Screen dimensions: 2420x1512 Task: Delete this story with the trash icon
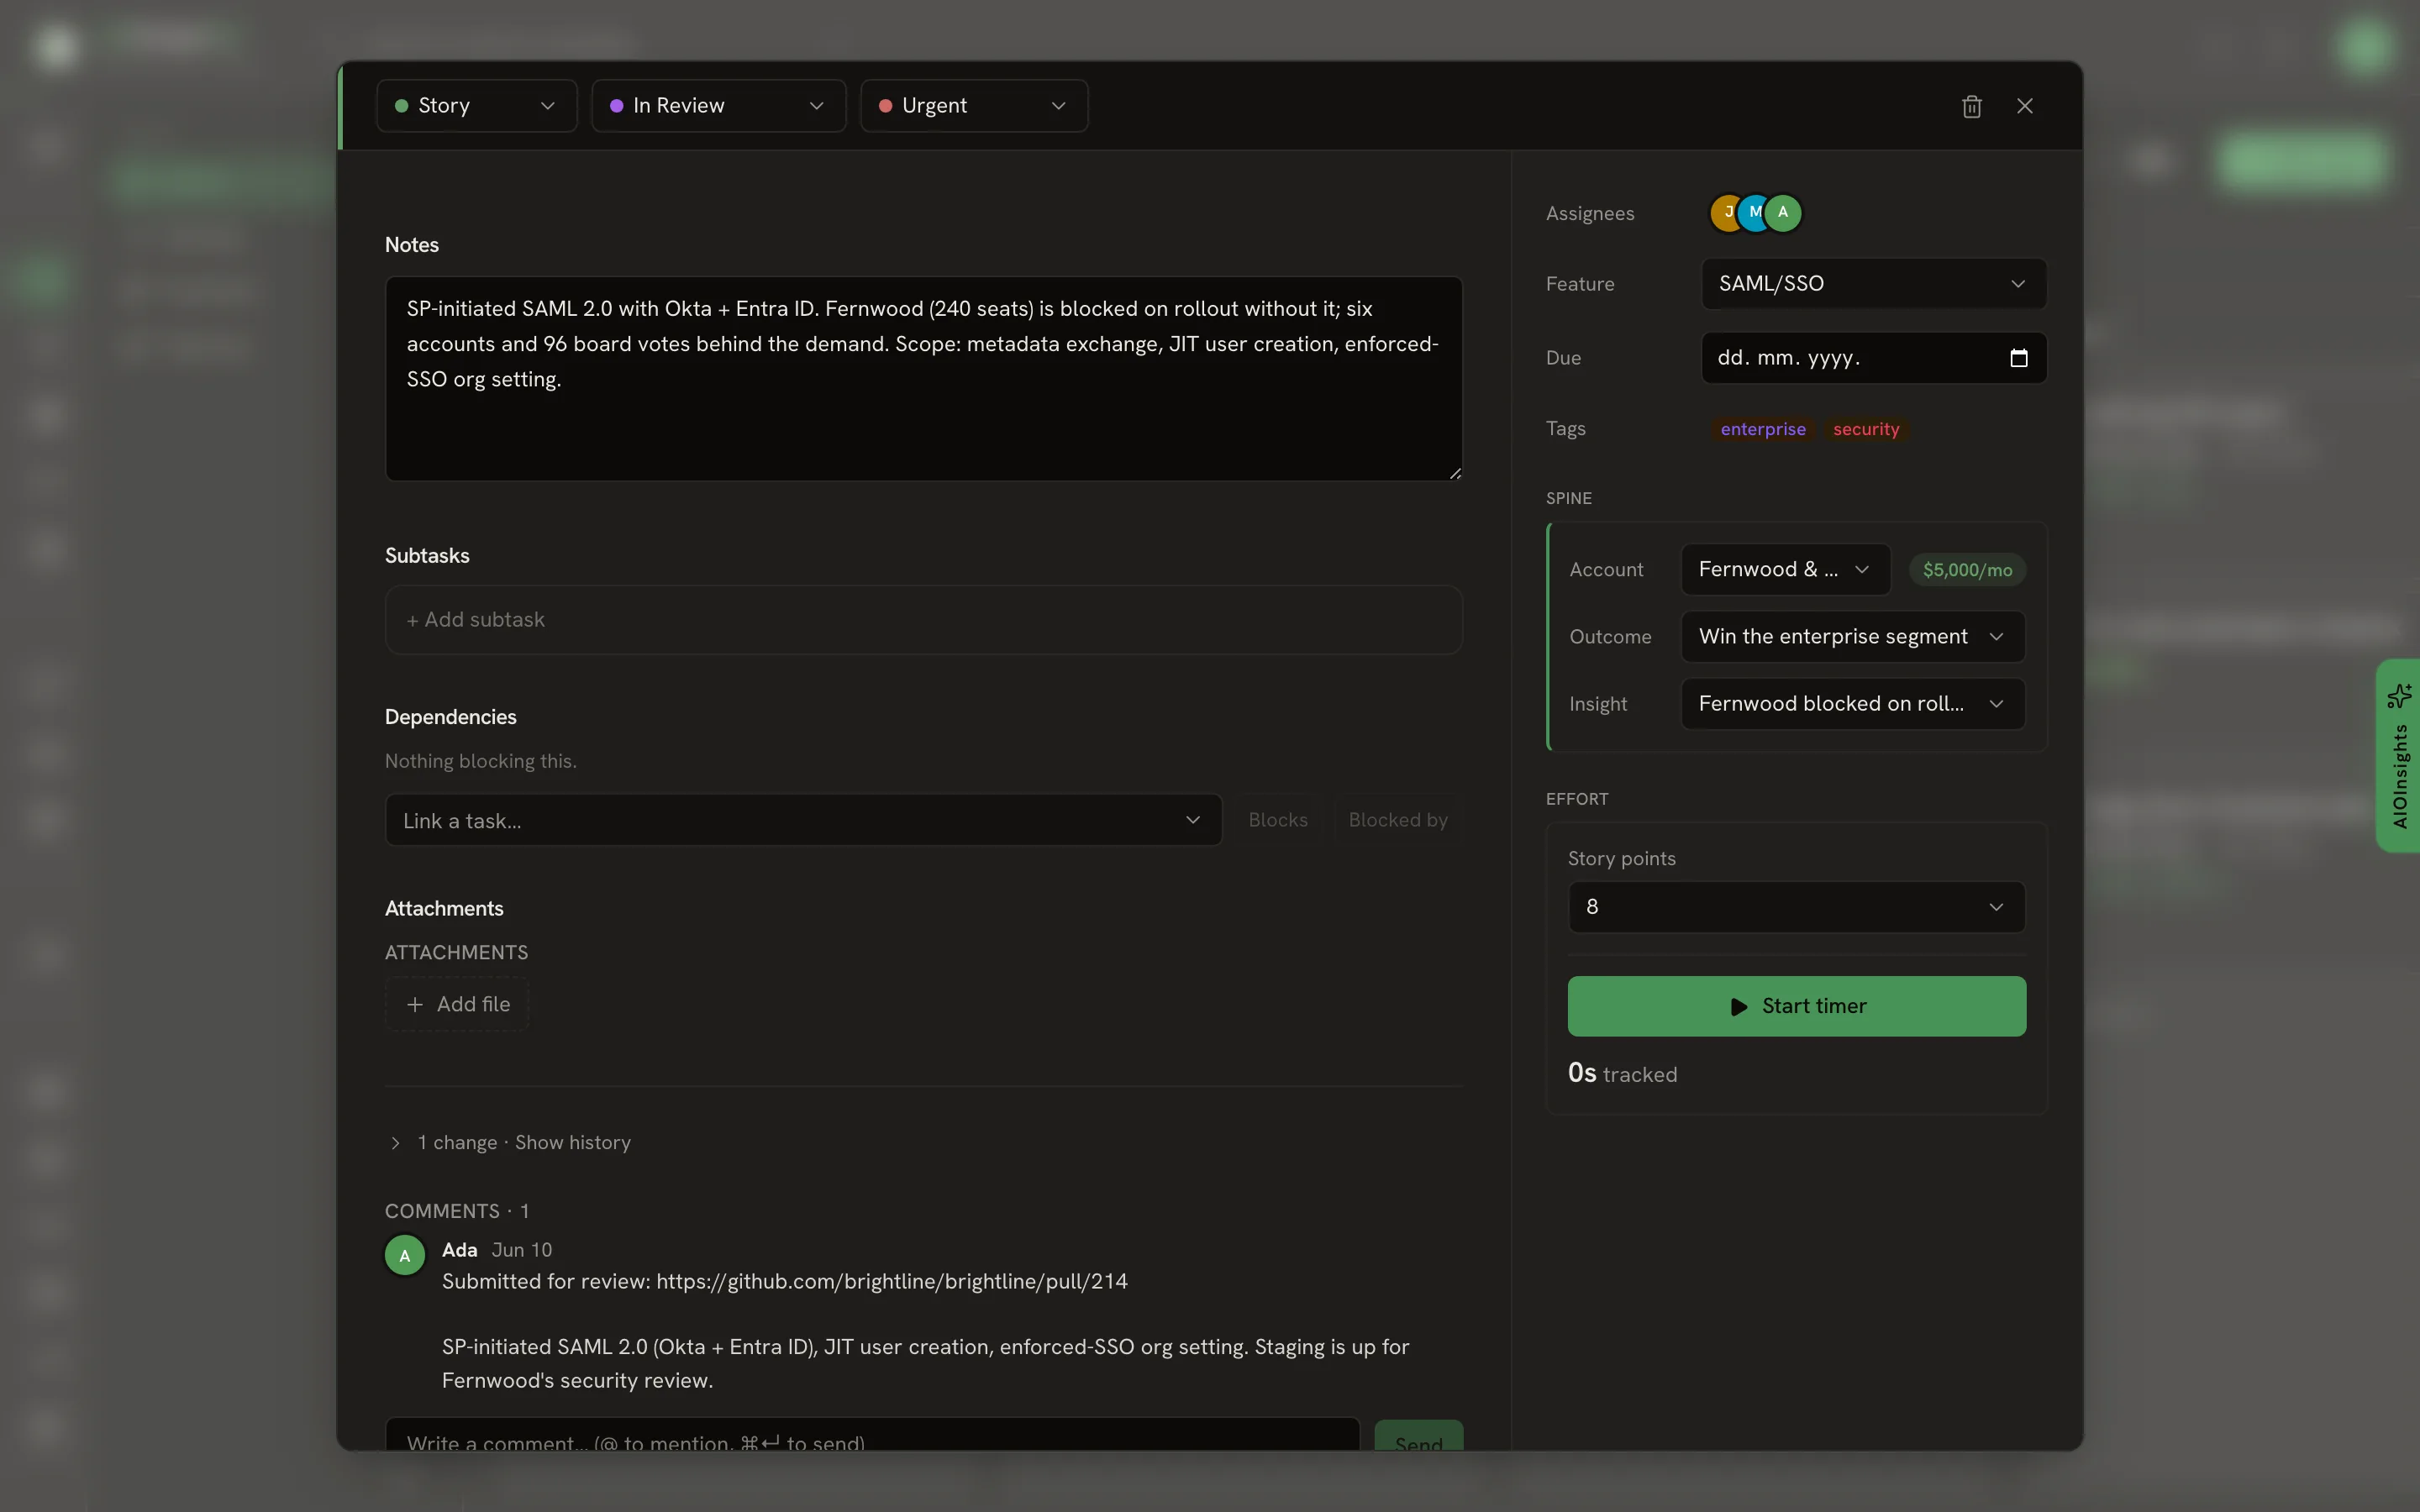click(x=1971, y=106)
